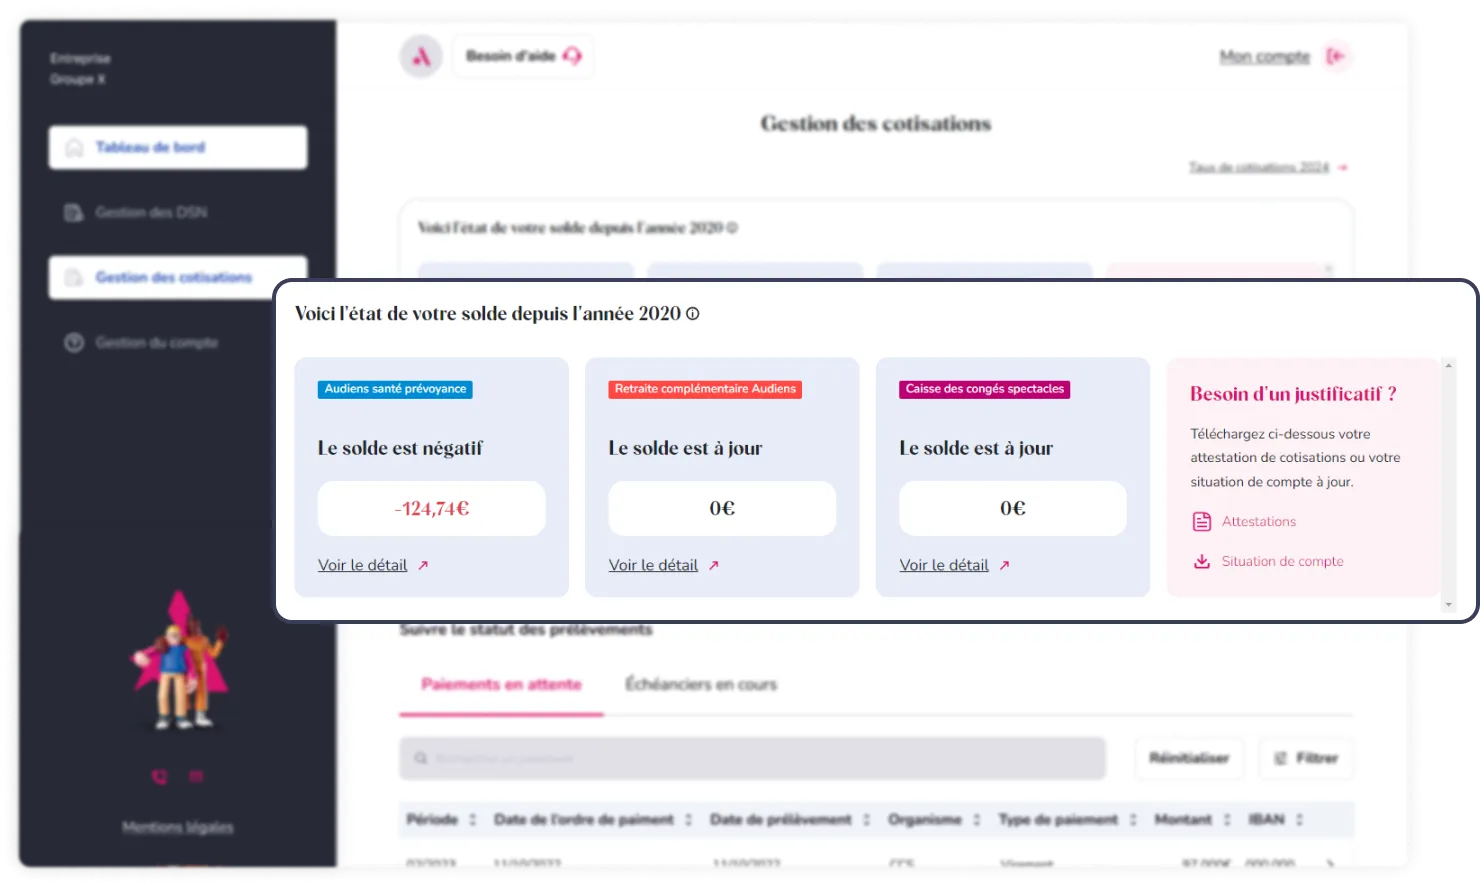The height and width of the screenshot is (886, 1480).
Task: Click the Attestations document icon
Action: pyautogui.click(x=1202, y=522)
